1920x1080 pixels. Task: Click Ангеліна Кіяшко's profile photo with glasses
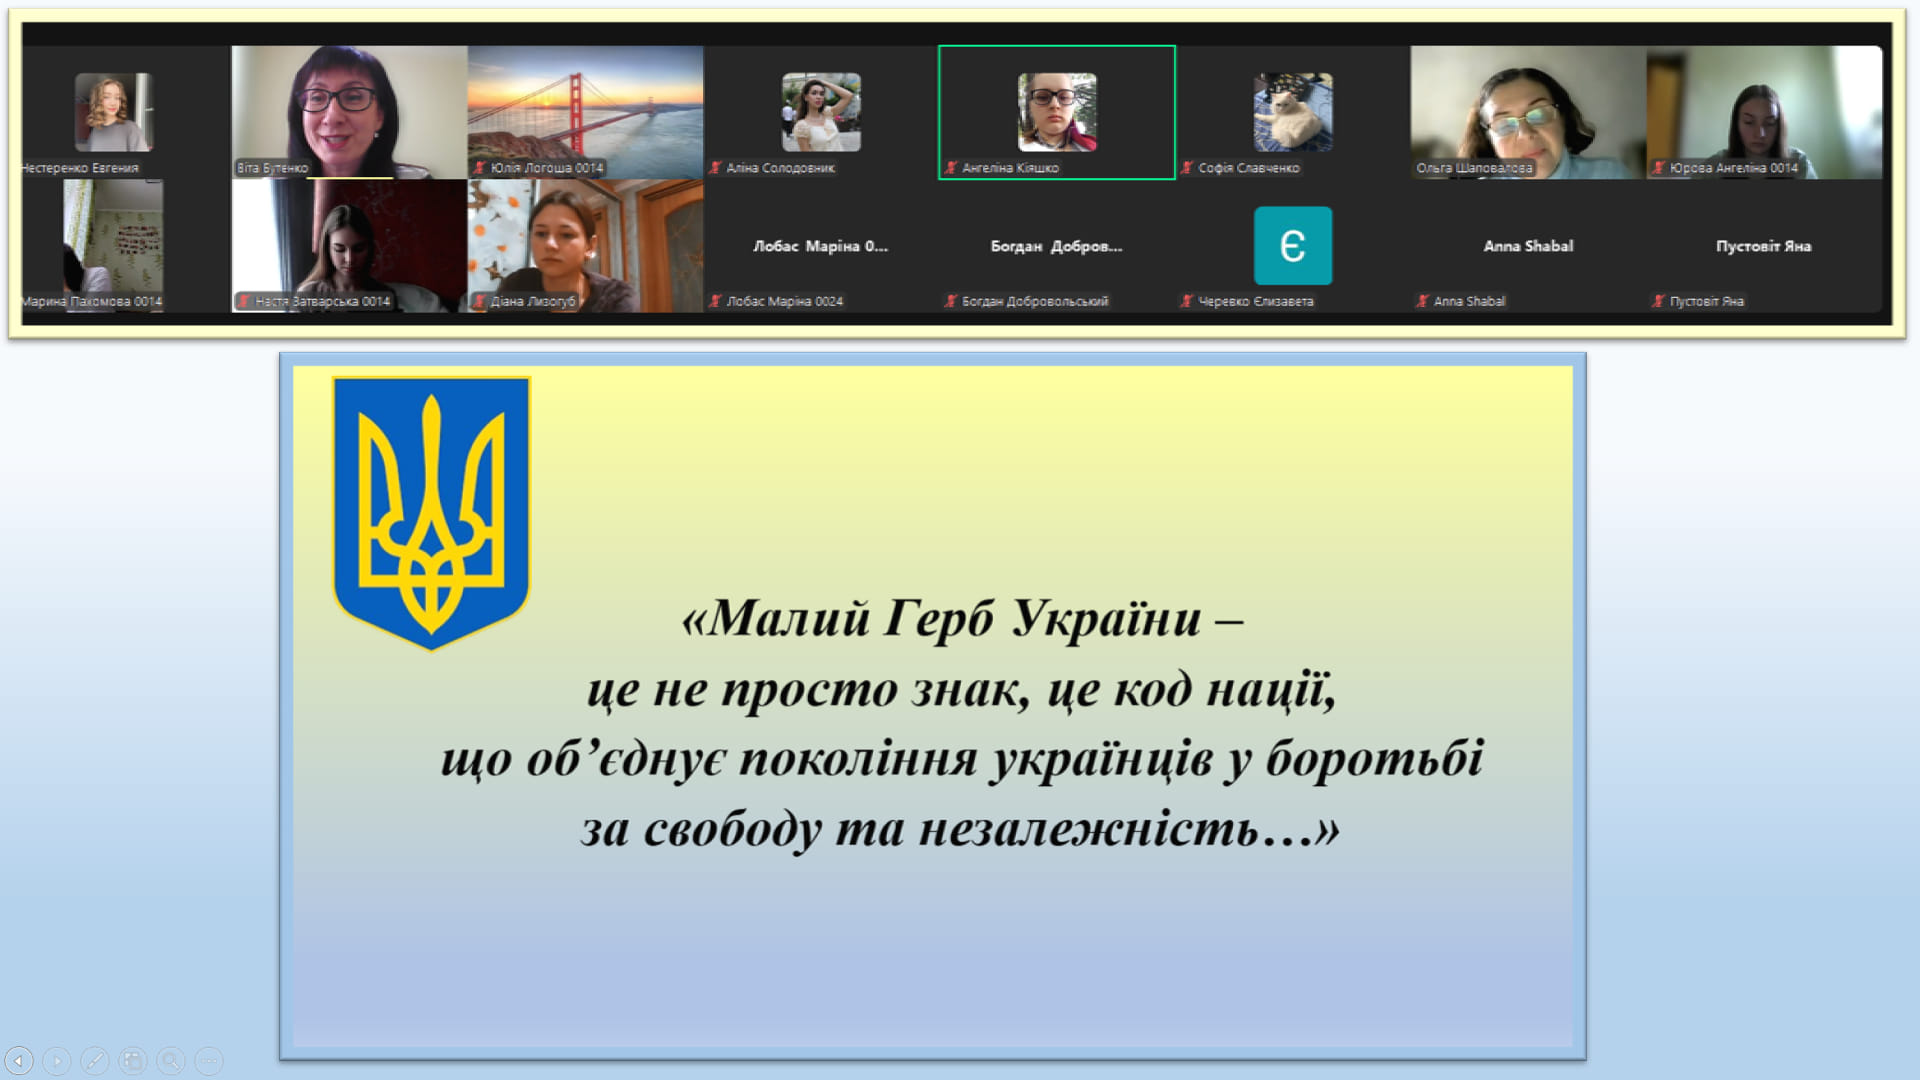1057,112
